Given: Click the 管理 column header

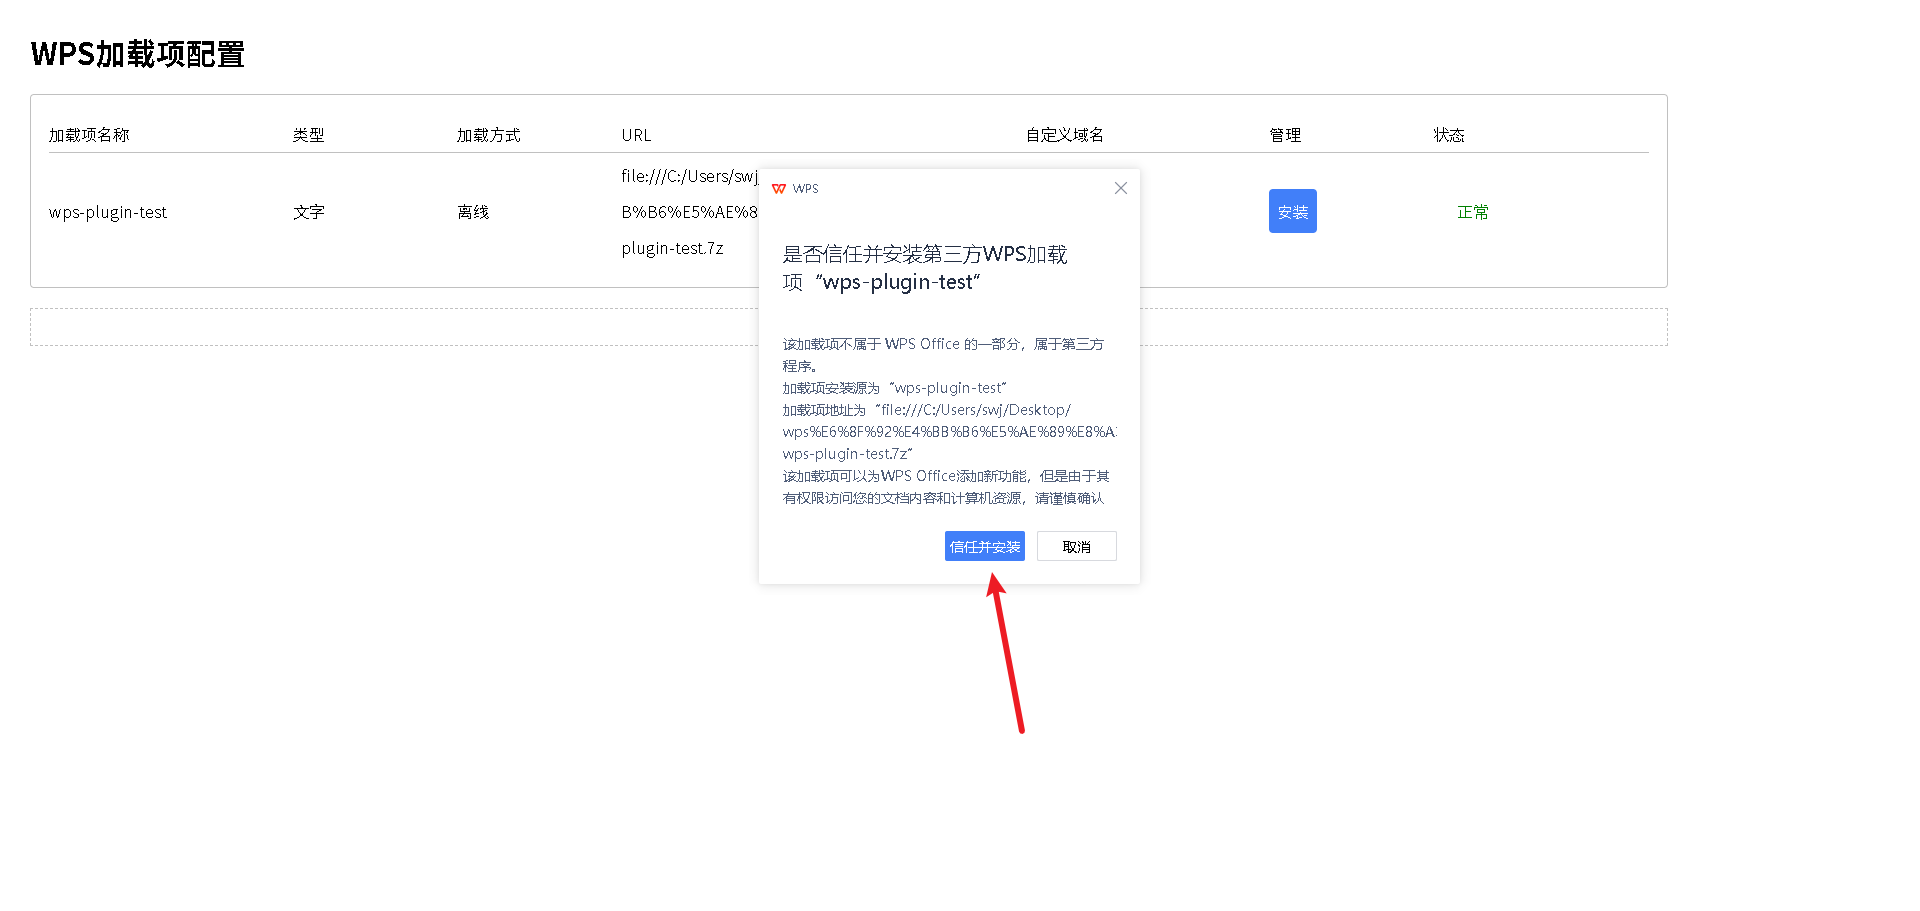Looking at the screenshot, I should coord(1285,134).
